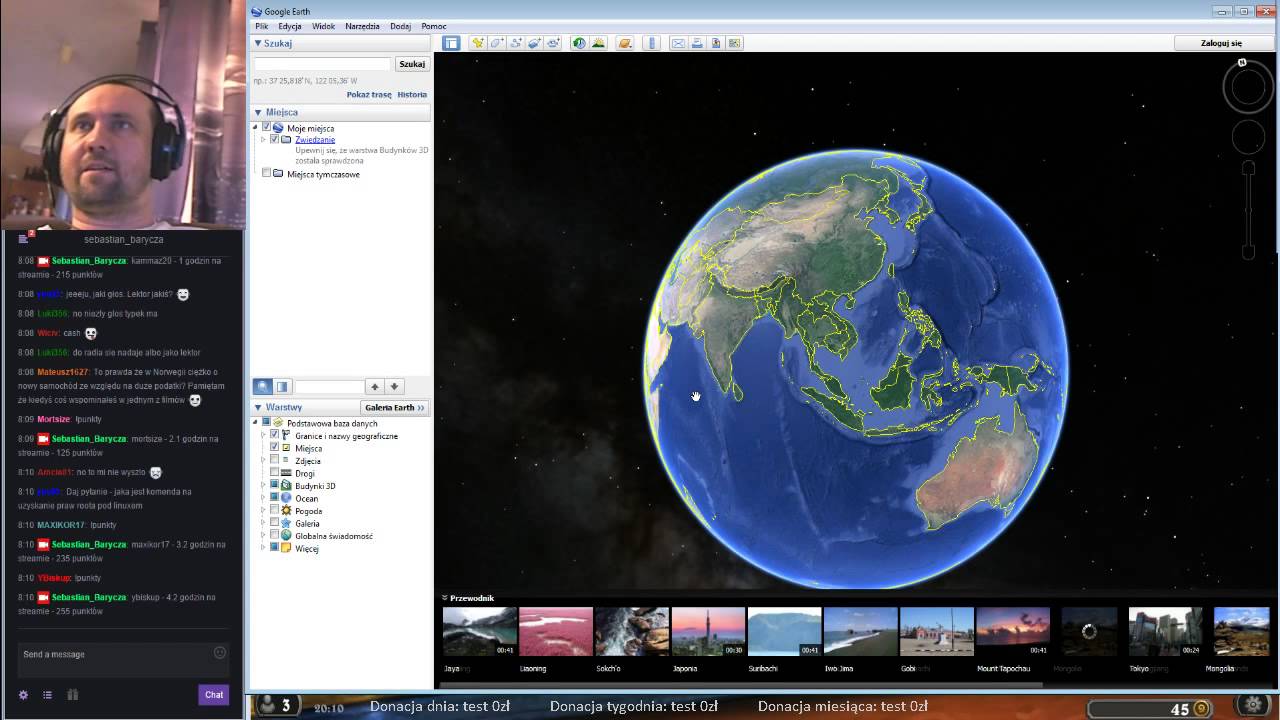Collapse the Podstawowa baza danych tree node
The height and width of the screenshot is (720, 1280).
point(255,423)
